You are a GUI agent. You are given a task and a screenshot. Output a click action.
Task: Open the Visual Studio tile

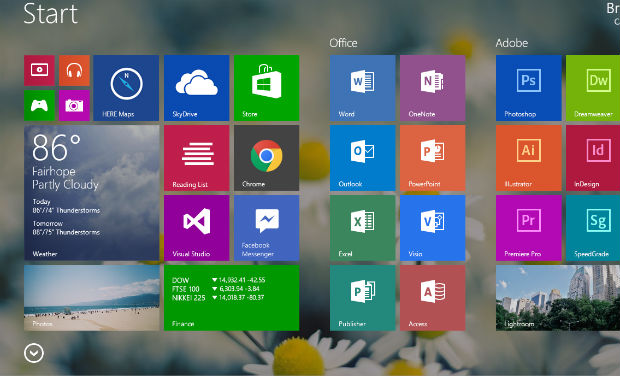(x=197, y=228)
